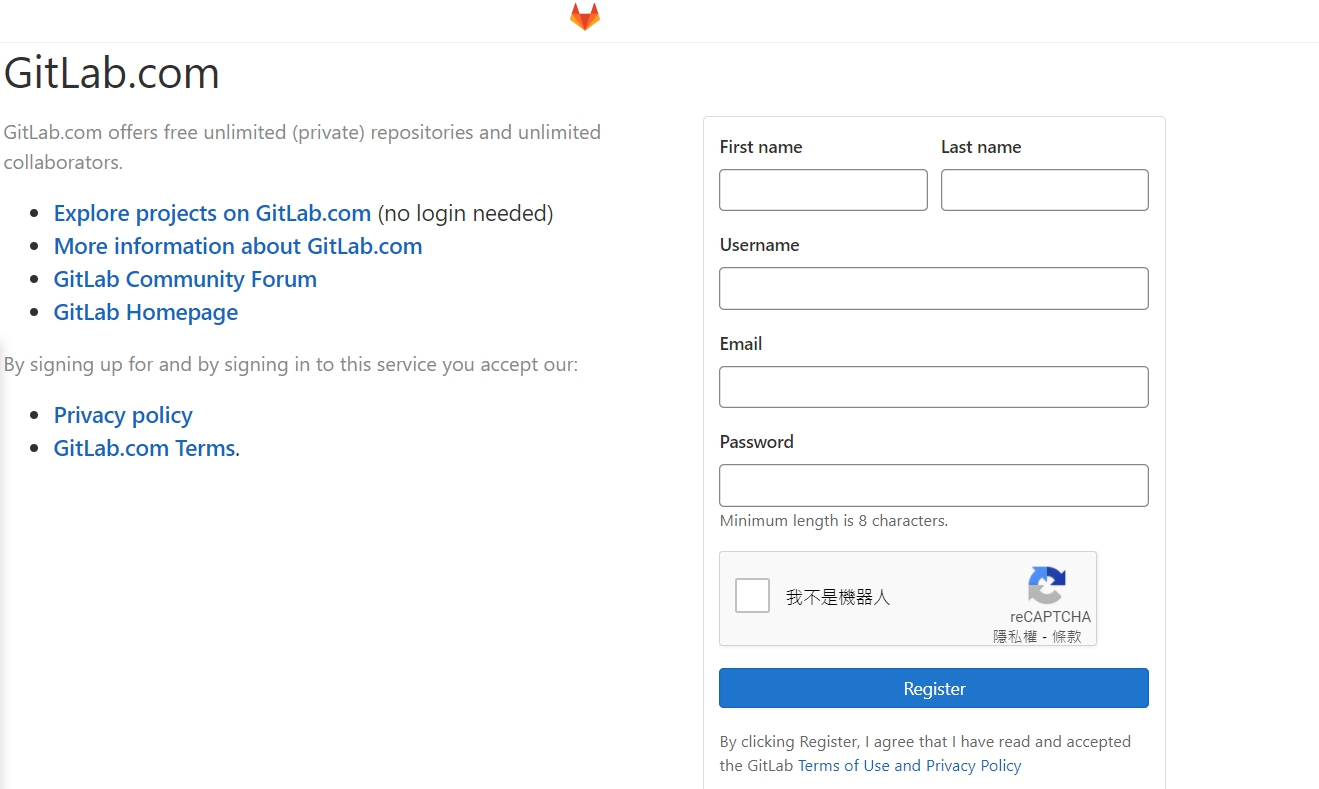
Task: Click the 我不是機器人 captcha label
Action: click(x=838, y=597)
